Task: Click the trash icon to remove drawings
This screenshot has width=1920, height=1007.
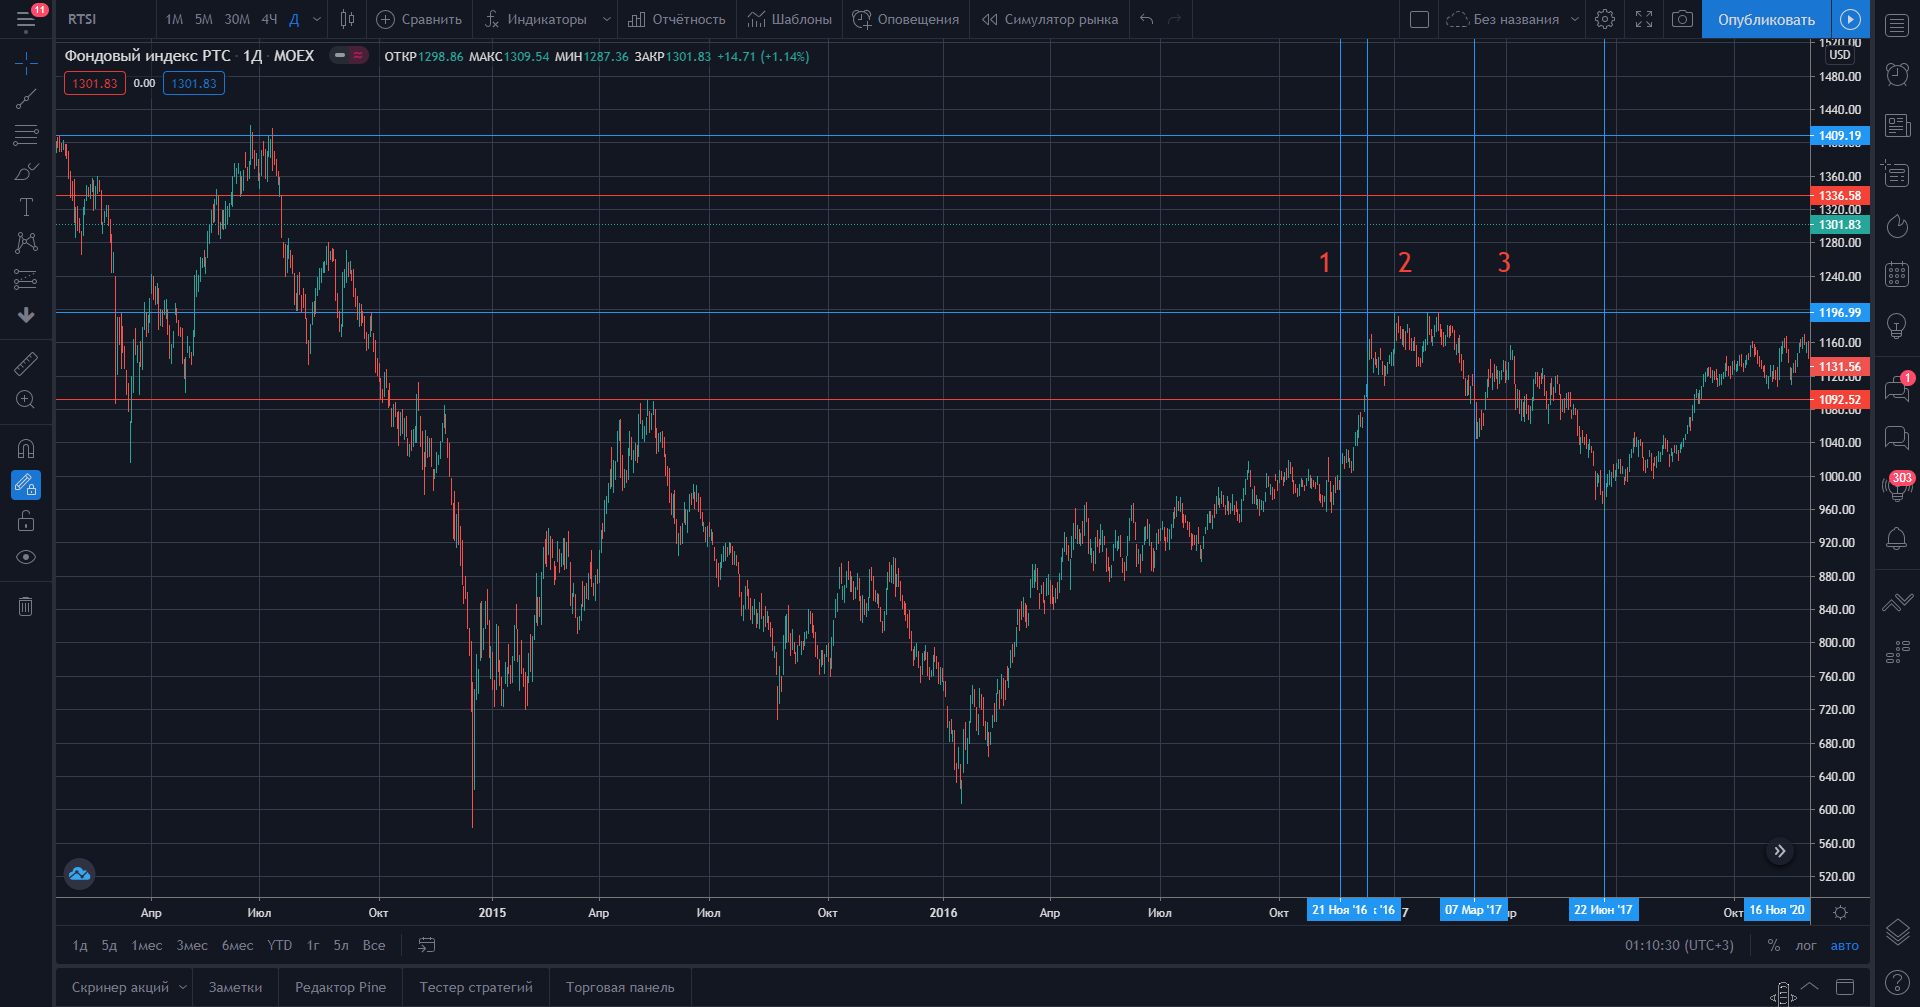Action: pos(26,606)
